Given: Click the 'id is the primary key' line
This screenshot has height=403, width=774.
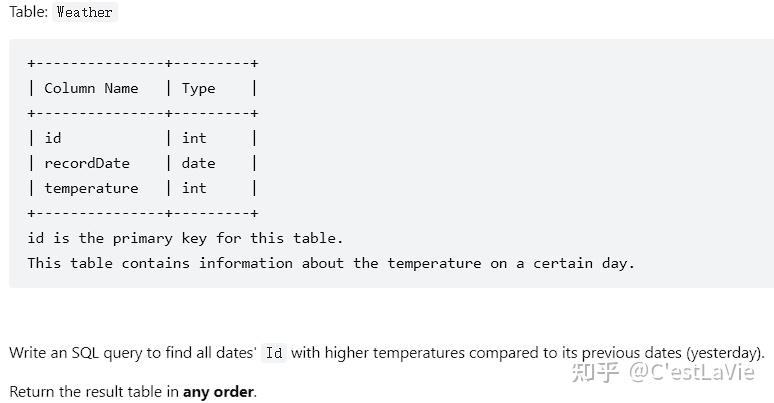Looking at the screenshot, I should pyautogui.click(x=185, y=238).
